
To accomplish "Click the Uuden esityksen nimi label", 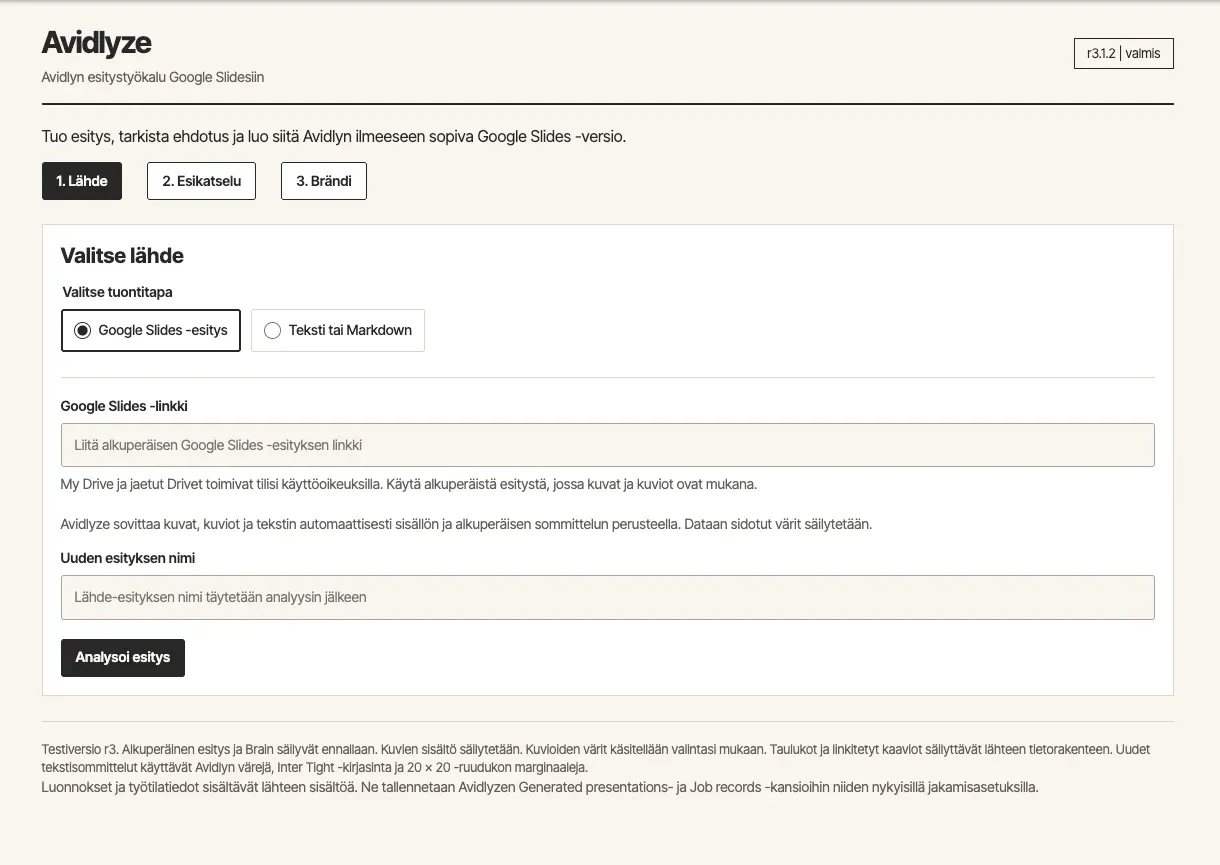I will point(128,558).
